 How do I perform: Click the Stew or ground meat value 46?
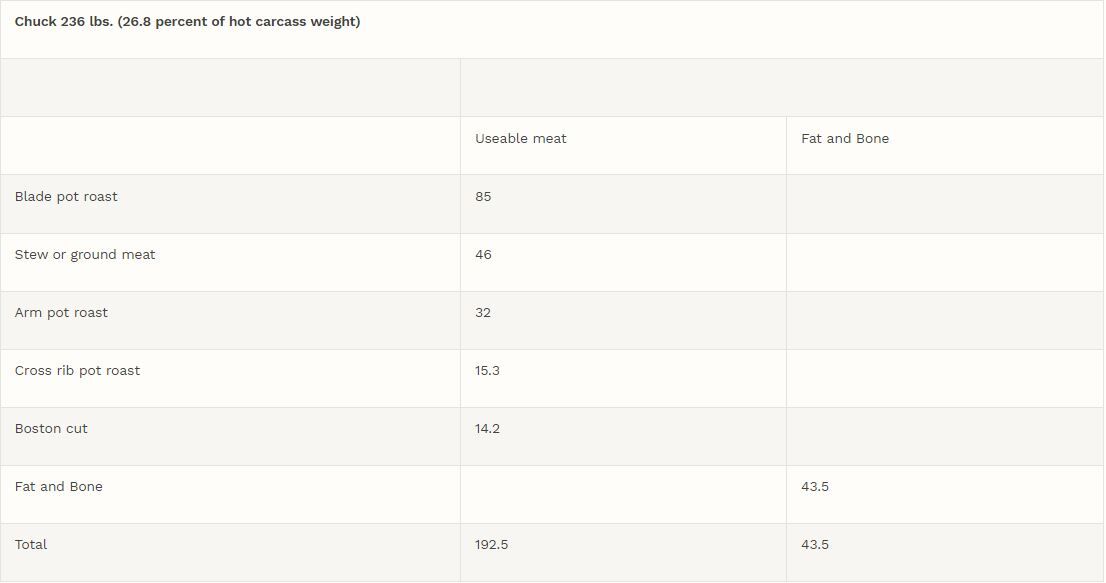coord(483,255)
